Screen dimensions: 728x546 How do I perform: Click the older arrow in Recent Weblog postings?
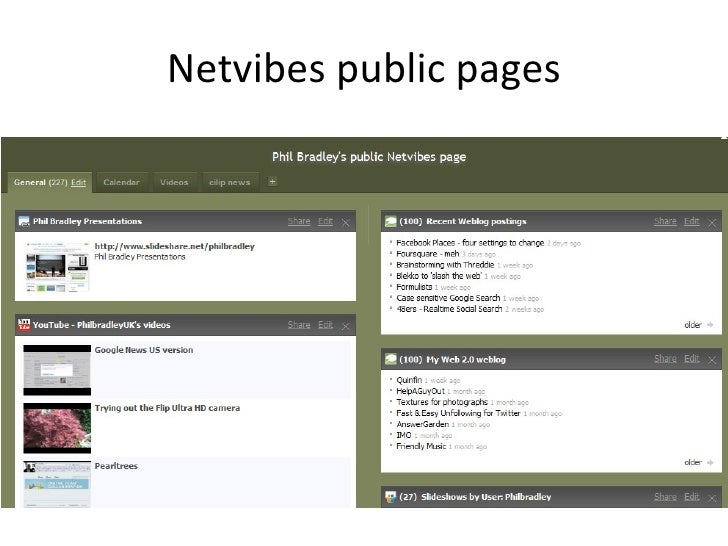(x=710, y=325)
